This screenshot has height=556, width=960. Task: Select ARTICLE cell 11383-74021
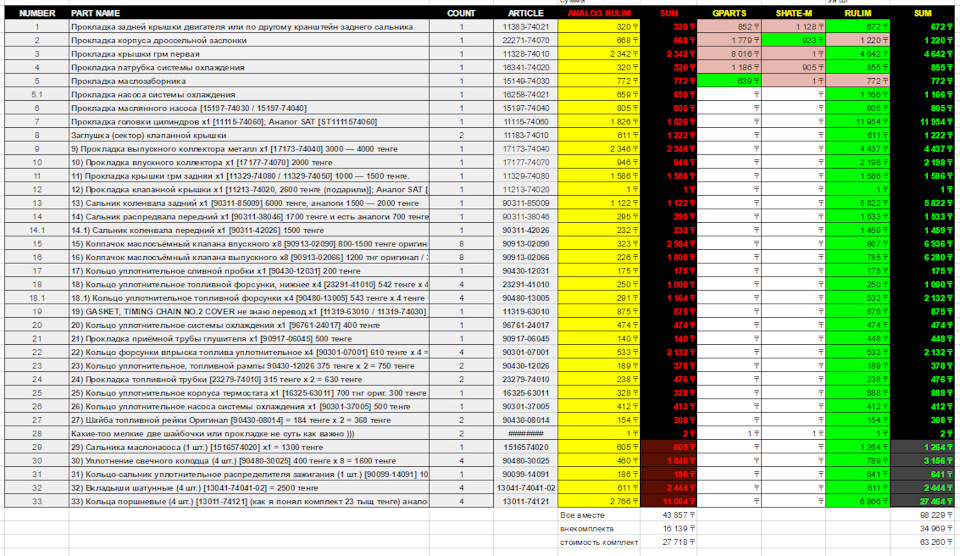tap(525, 27)
